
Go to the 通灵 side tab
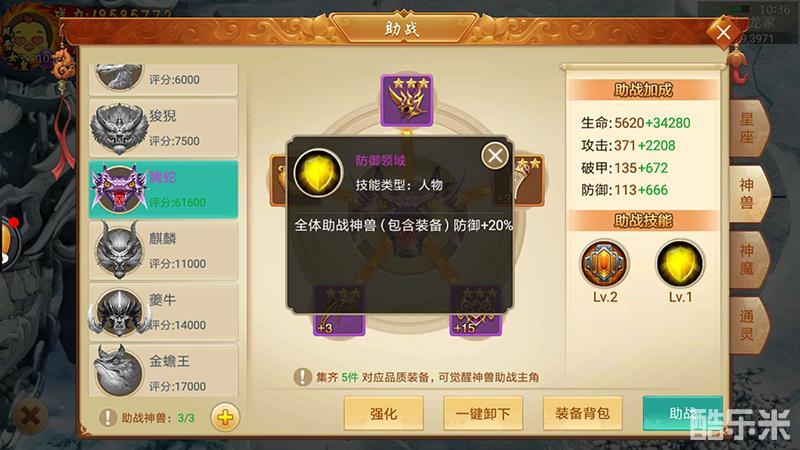click(747, 325)
